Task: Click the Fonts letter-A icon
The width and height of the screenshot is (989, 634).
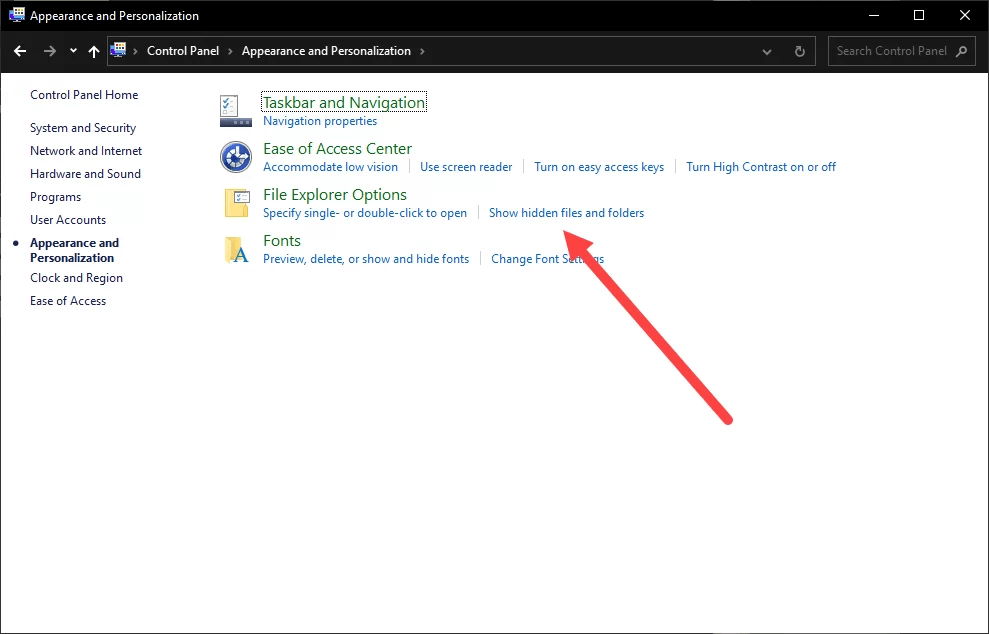Action: pos(235,249)
